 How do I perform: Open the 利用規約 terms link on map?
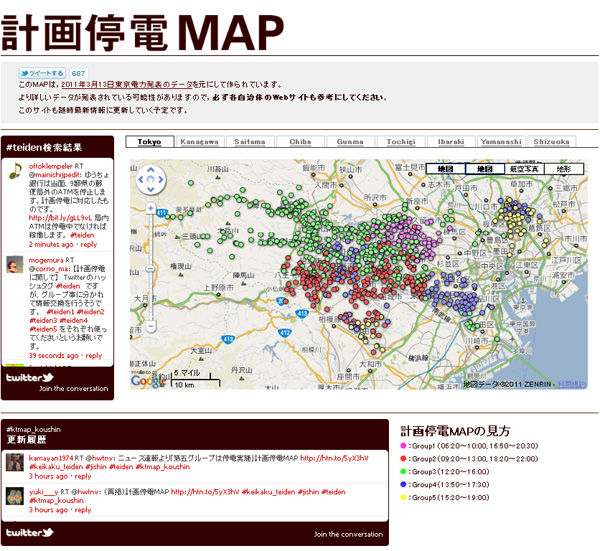point(571,384)
